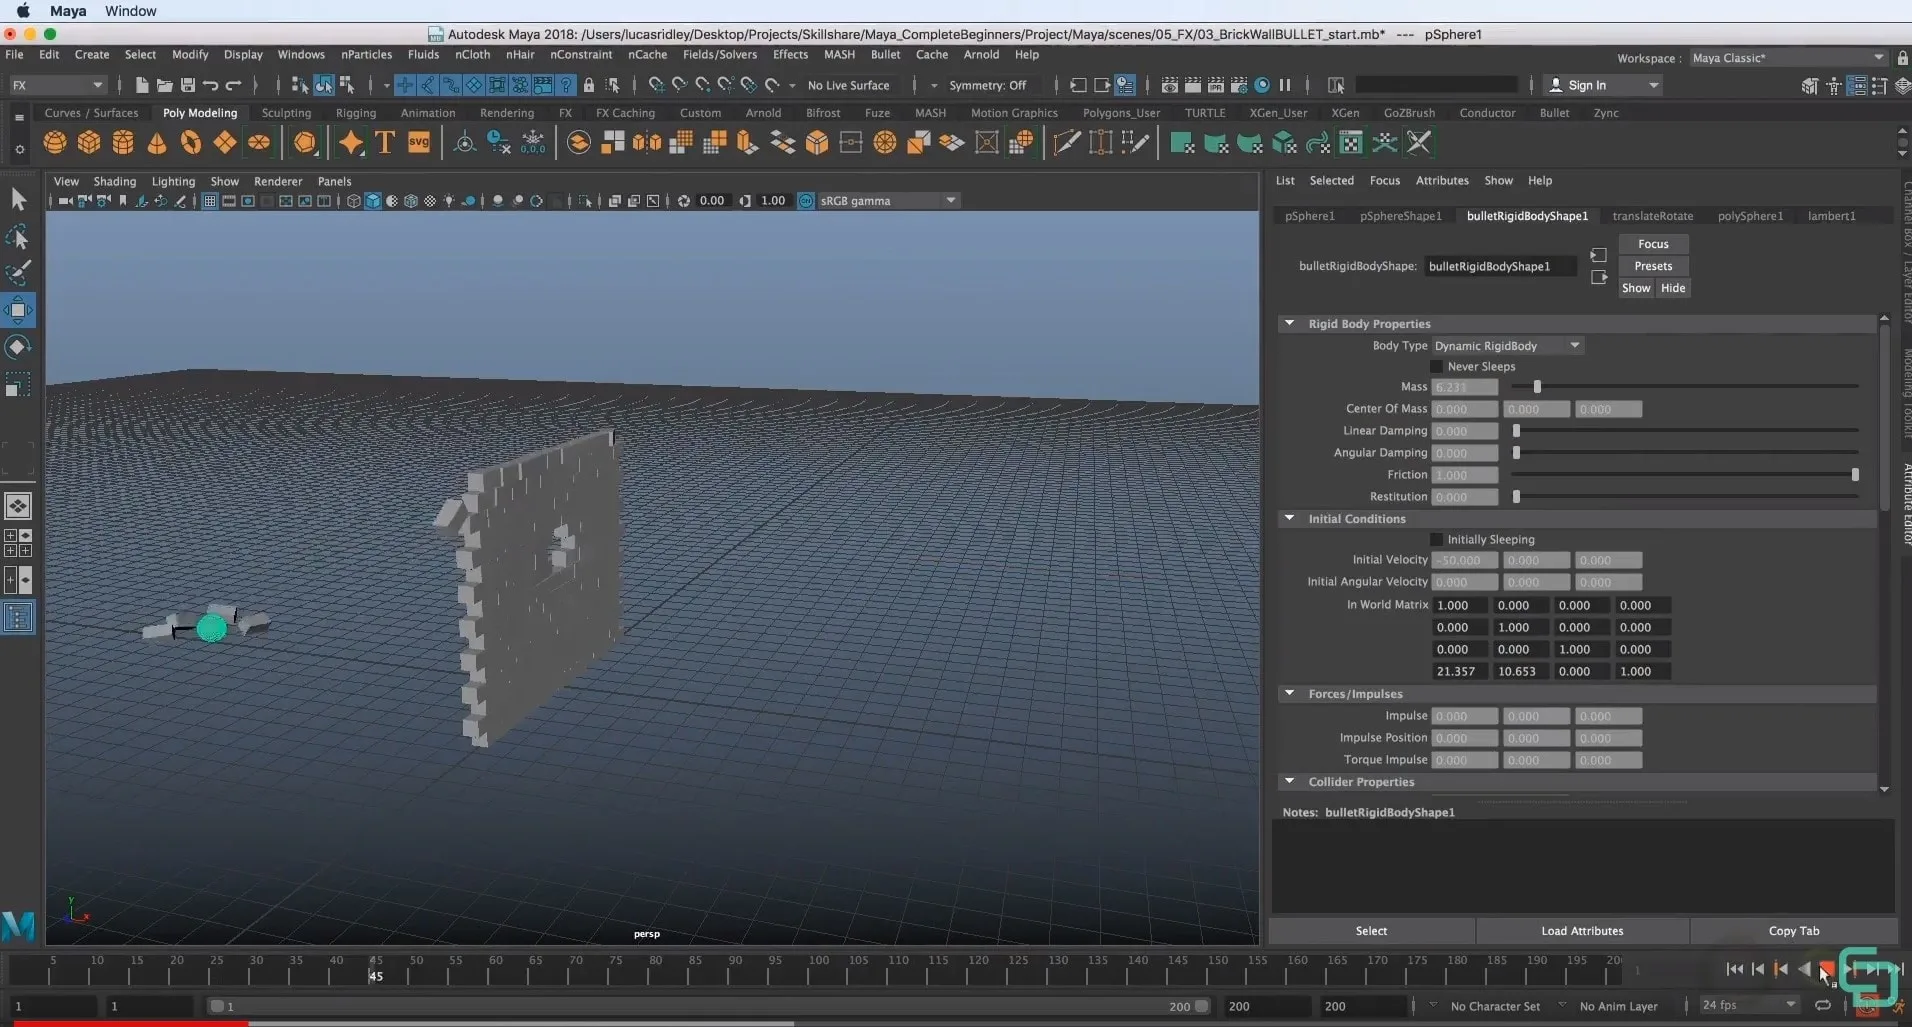
Task: Adjust the Mass slider handle
Action: pyautogui.click(x=1537, y=387)
